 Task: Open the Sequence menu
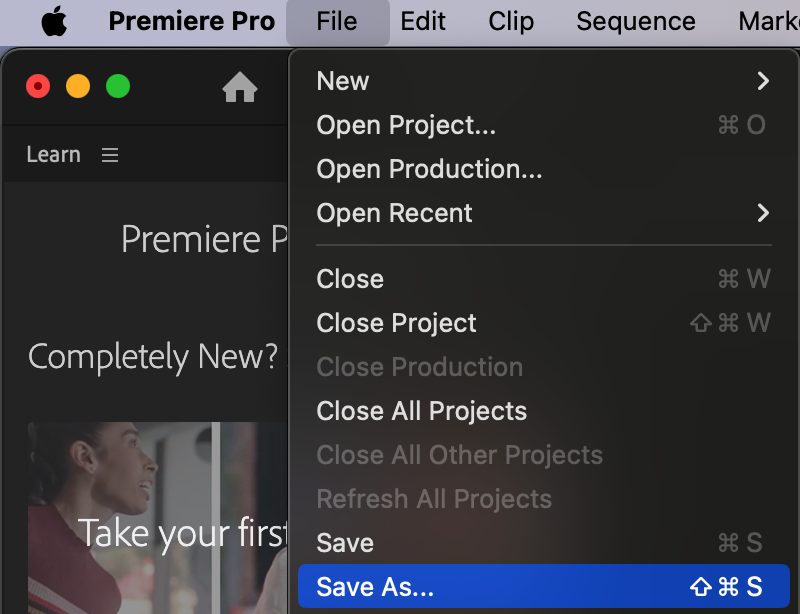pyautogui.click(x=635, y=21)
